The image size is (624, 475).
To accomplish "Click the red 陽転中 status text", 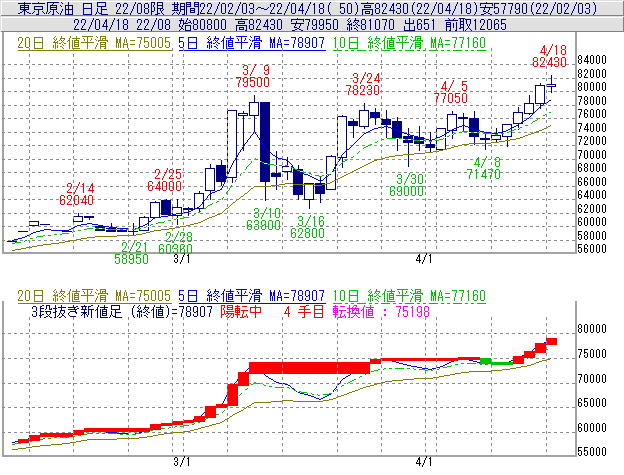I will [242, 311].
